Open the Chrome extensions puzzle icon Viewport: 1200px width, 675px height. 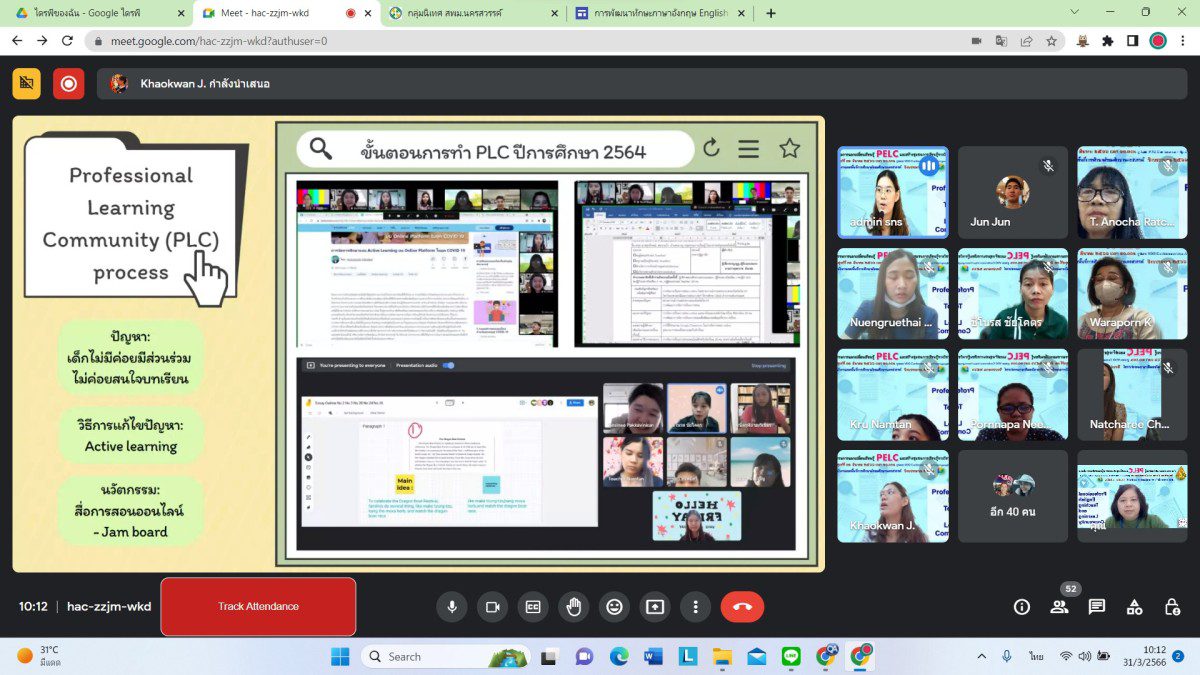pos(1108,41)
